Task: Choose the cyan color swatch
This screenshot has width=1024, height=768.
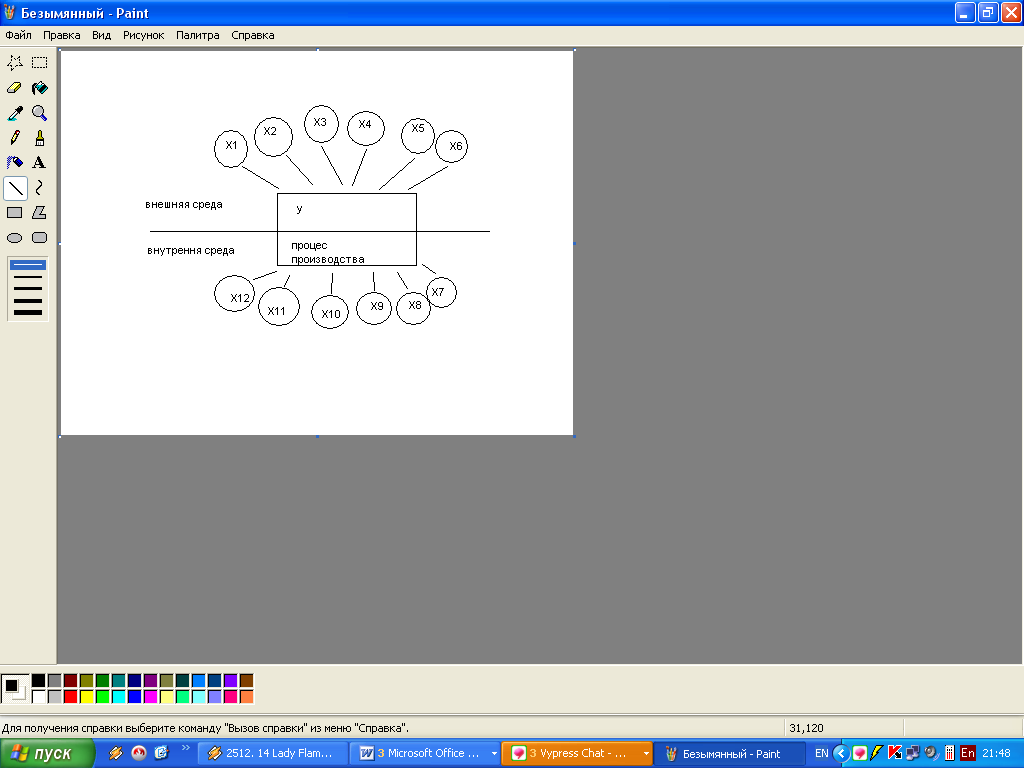Action: pyautogui.click(x=118, y=697)
